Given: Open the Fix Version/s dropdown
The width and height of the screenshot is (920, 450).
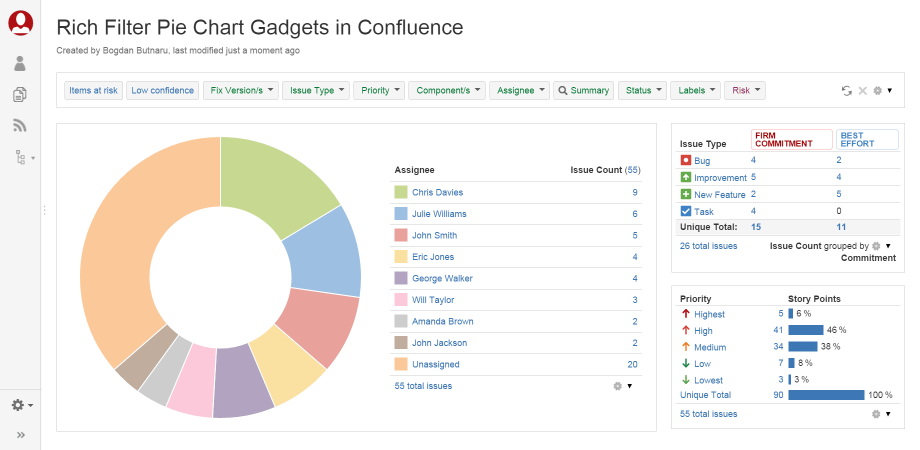Looking at the screenshot, I should (x=240, y=90).
